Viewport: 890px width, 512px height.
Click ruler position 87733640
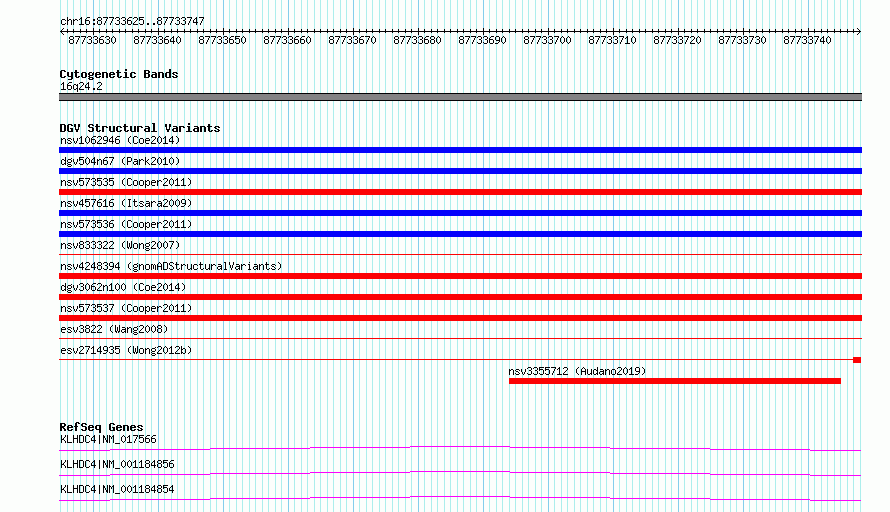pyautogui.click(x=157, y=40)
